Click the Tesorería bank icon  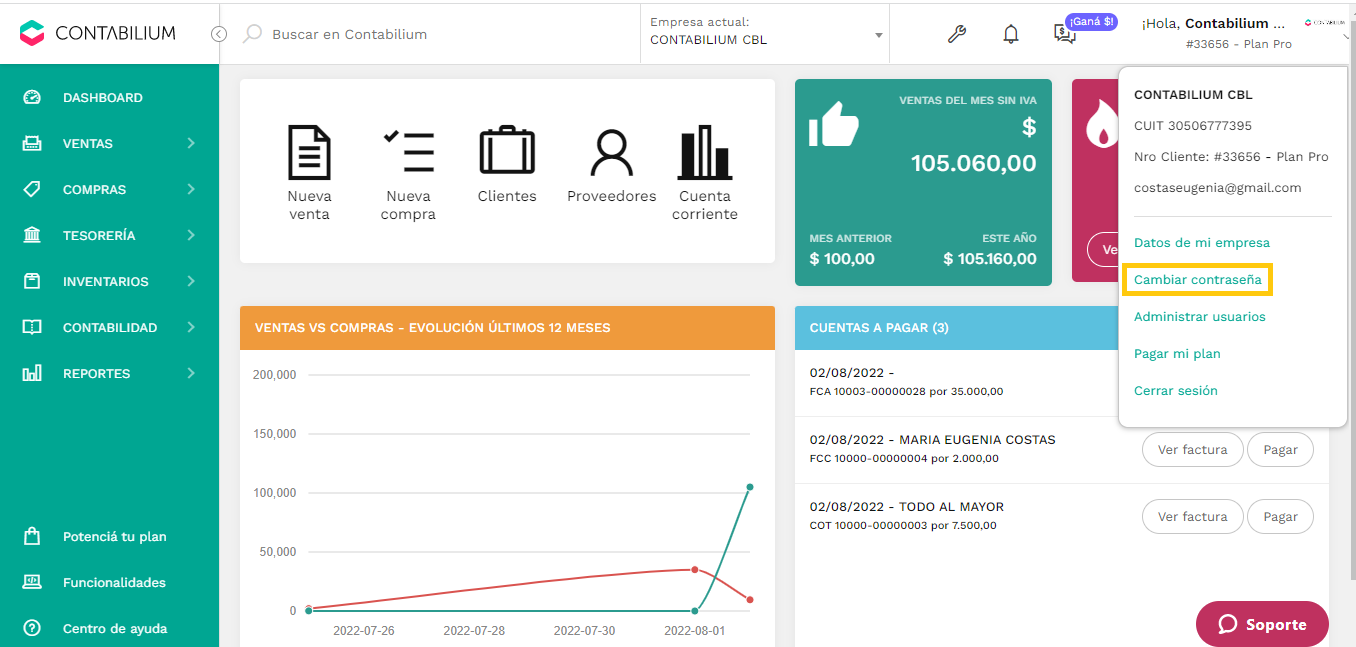pyautogui.click(x=32, y=235)
